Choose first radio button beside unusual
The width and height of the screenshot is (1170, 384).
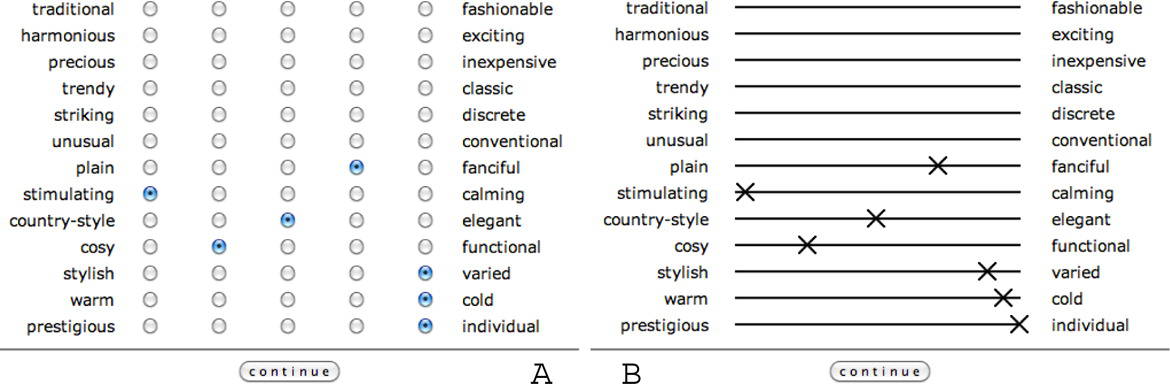click(150, 142)
